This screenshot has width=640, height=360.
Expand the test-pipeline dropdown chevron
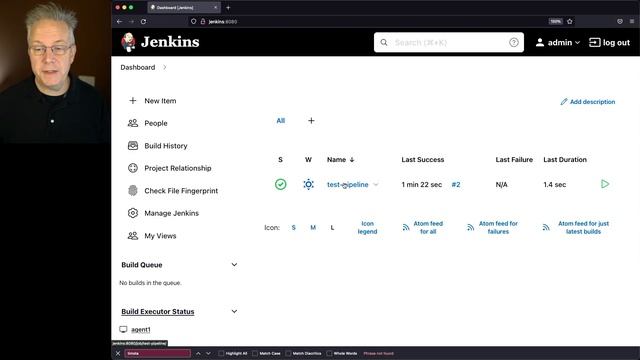(376, 184)
